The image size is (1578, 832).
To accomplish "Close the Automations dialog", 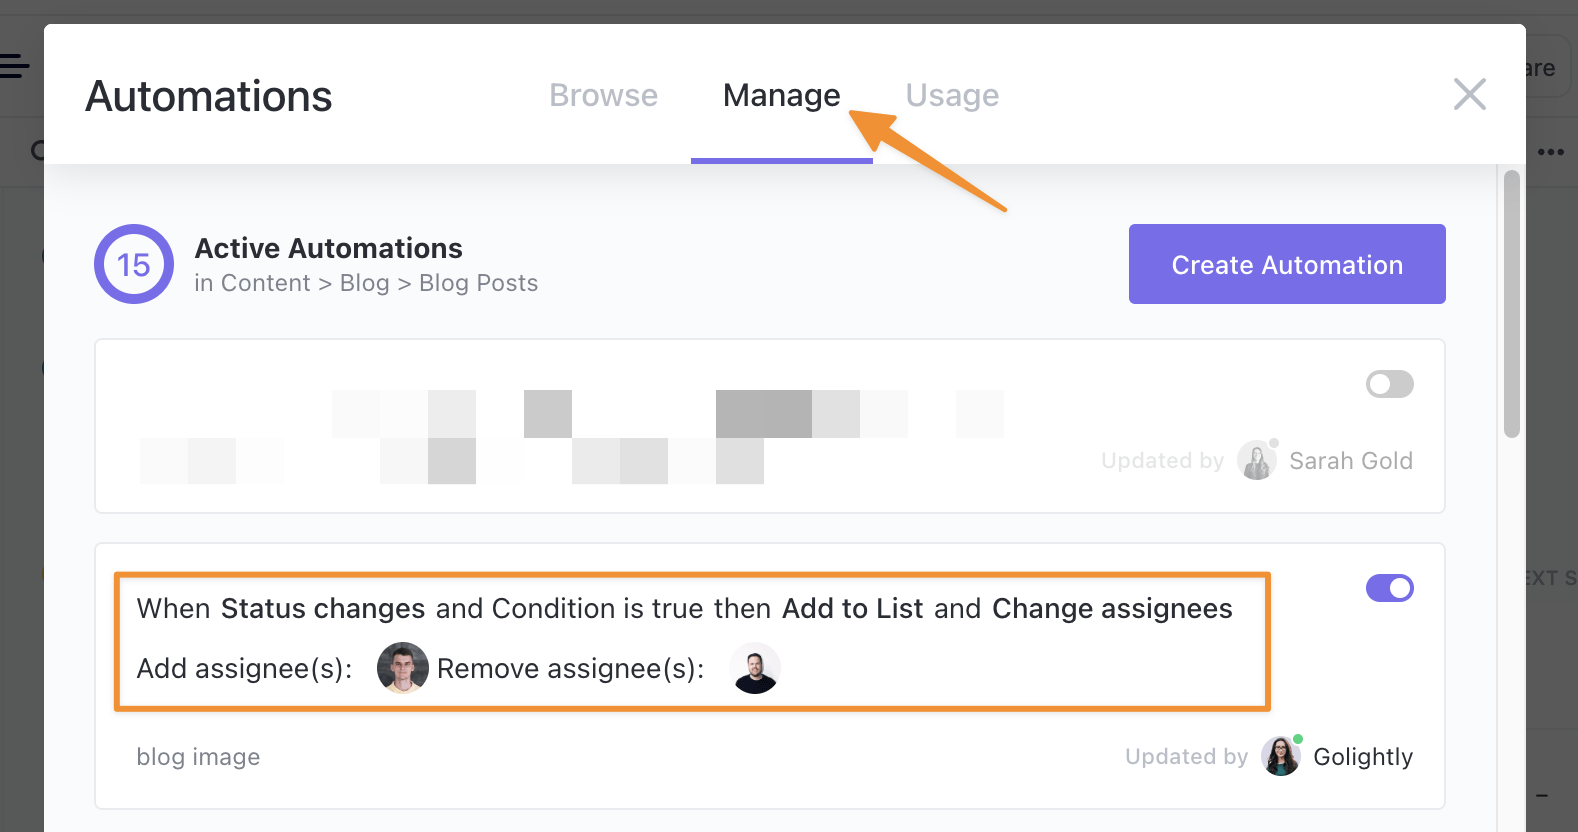I will (x=1469, y=95).
